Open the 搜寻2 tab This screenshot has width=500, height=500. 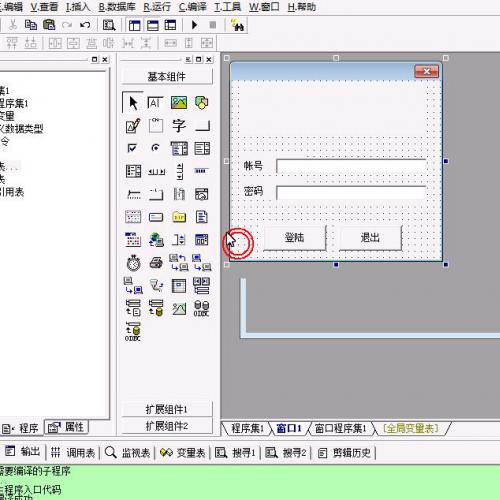(x=286, y=452)
